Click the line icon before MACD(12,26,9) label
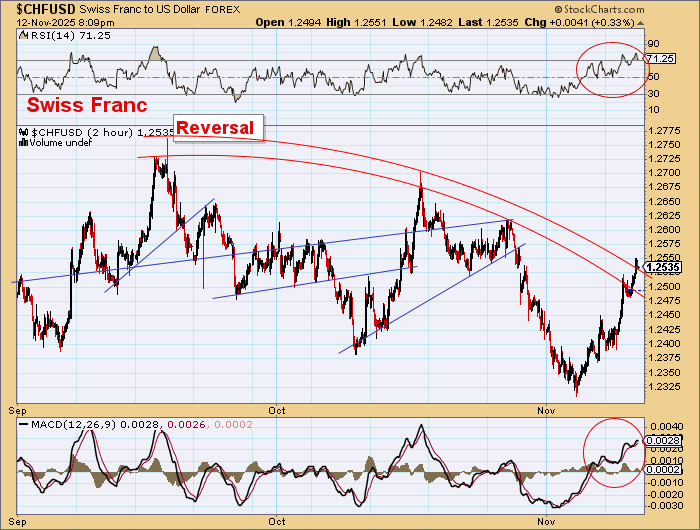Viewport: 700px width, 530px height. coord(24,424)
